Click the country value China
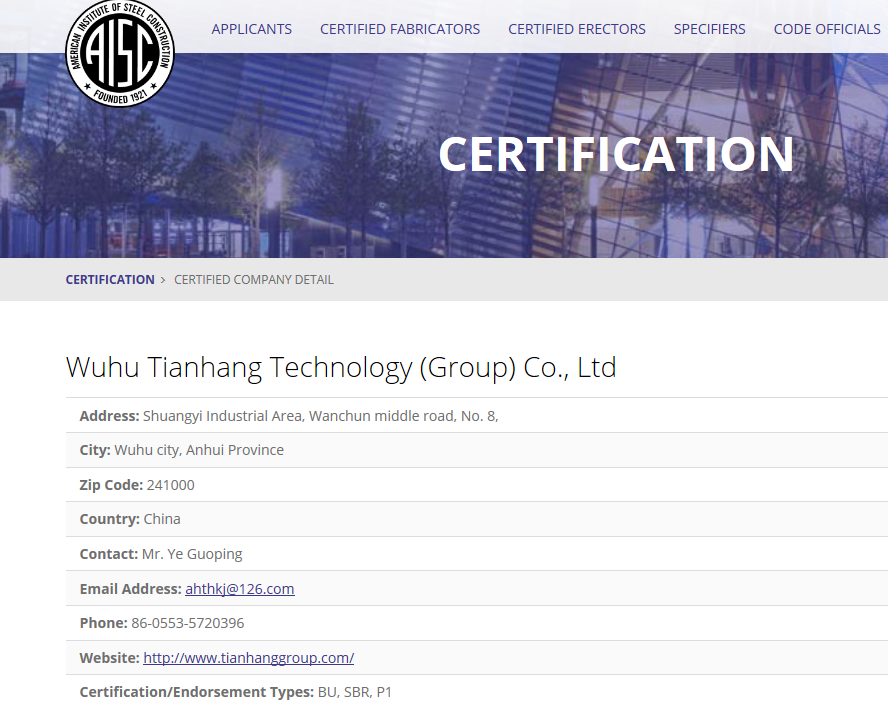The width and height of the screenshot is (888, 703). click(x=162, y=519)
